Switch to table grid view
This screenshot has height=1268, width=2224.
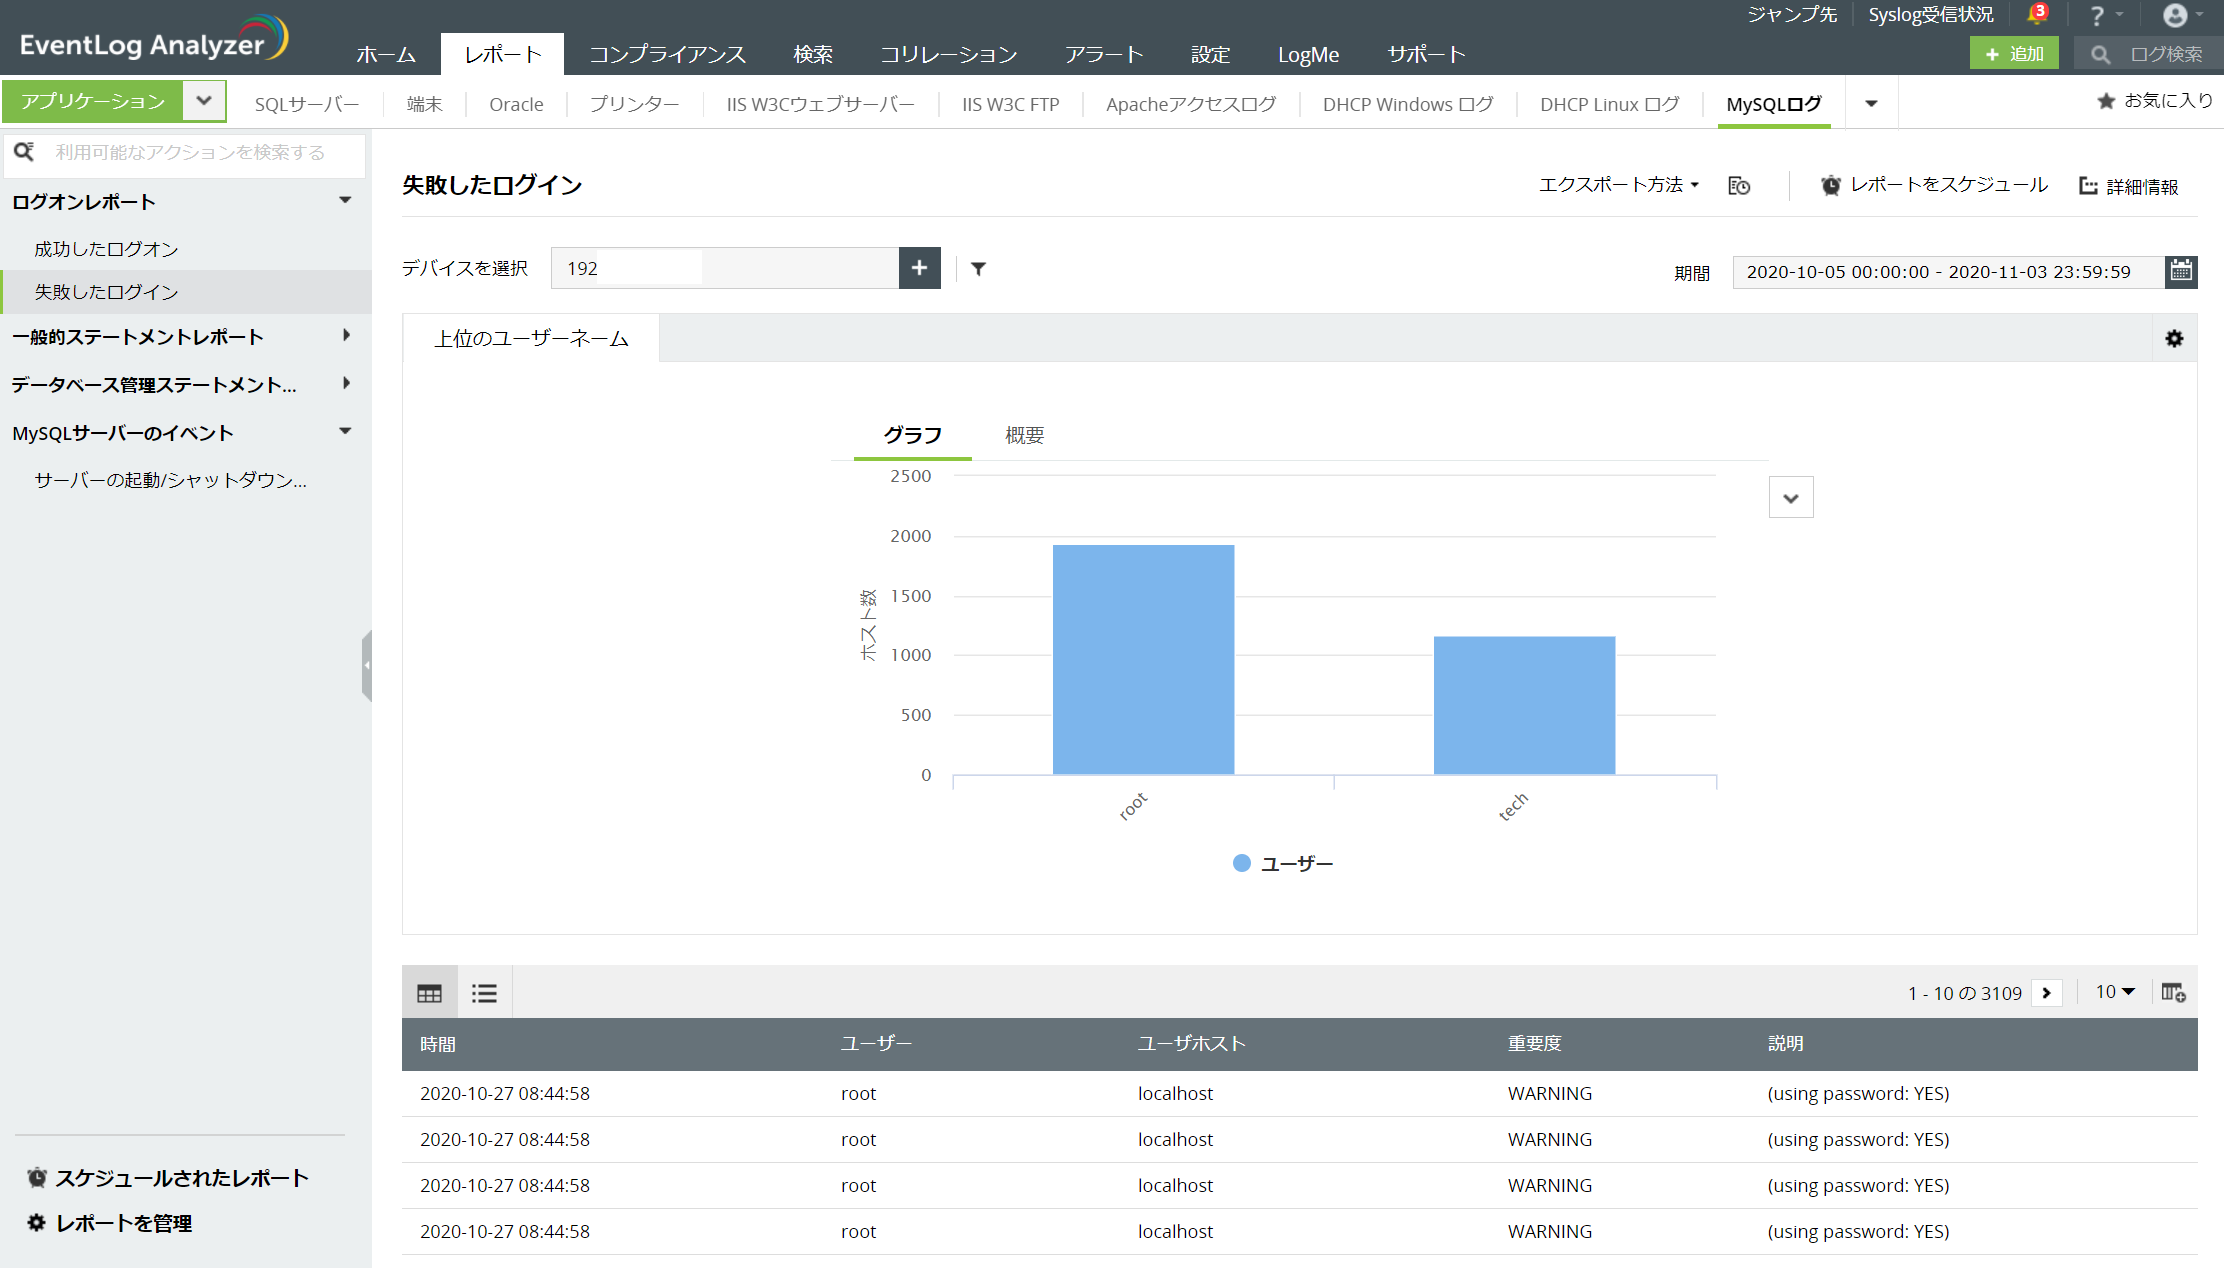click(x=429, y=993)
